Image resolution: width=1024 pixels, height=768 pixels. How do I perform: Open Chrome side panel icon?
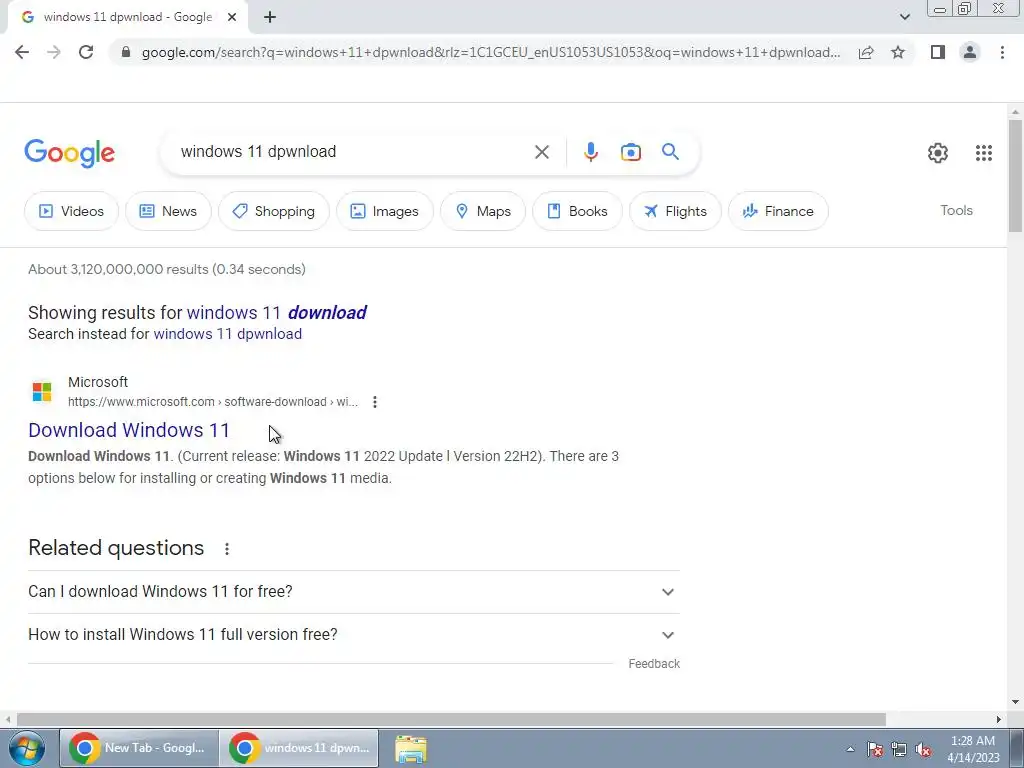click(x=938, y=52)
